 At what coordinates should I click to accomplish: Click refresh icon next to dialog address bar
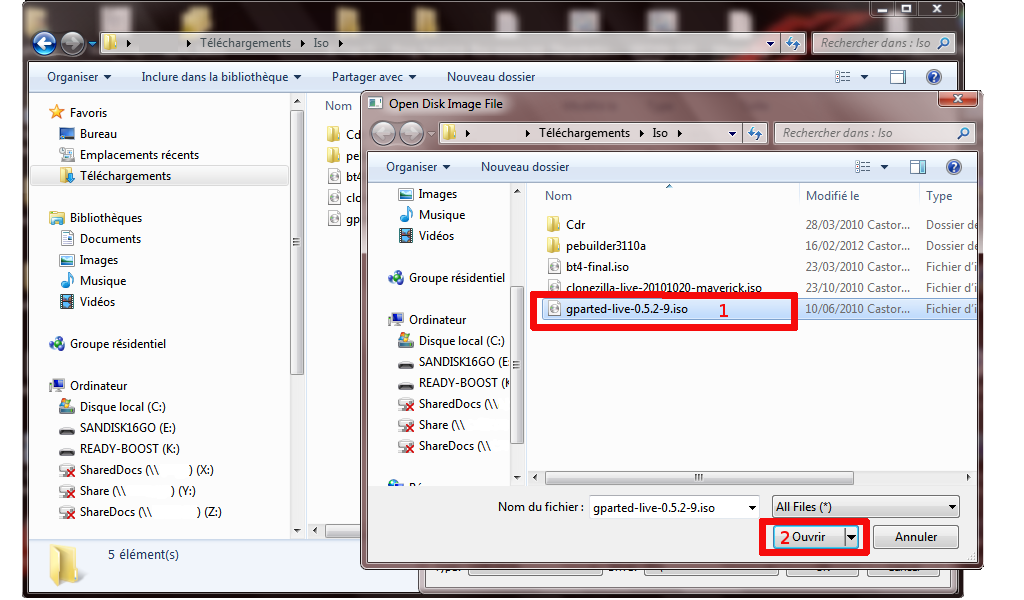click(x=755, y=133)
